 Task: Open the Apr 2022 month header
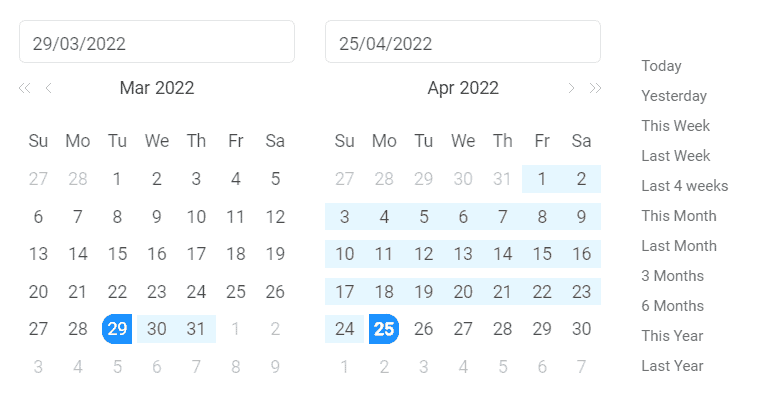[463, 88]
